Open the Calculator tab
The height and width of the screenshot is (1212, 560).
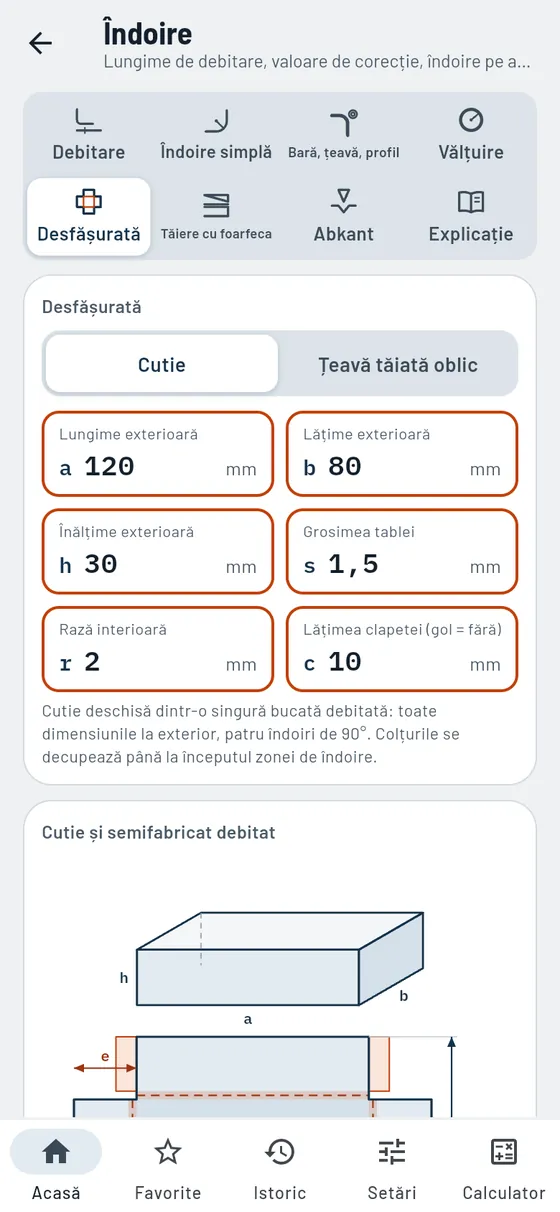click(x=504, y=1168)
